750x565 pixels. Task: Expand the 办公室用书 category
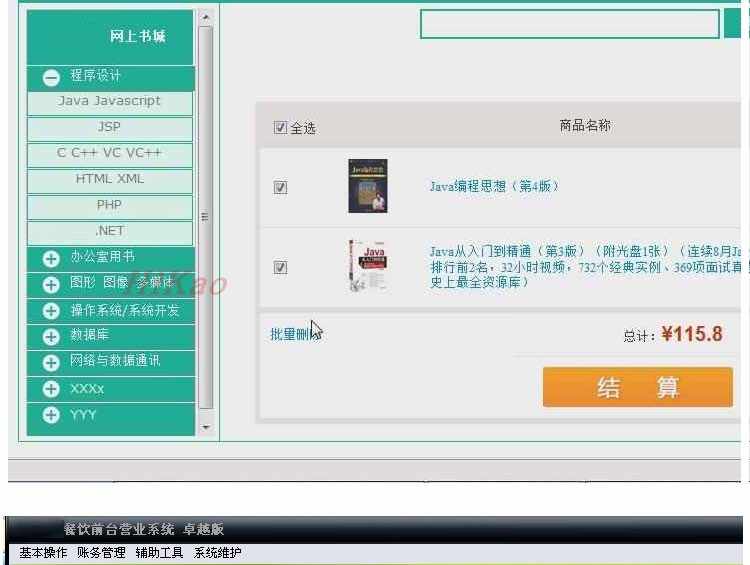(51, 259)
